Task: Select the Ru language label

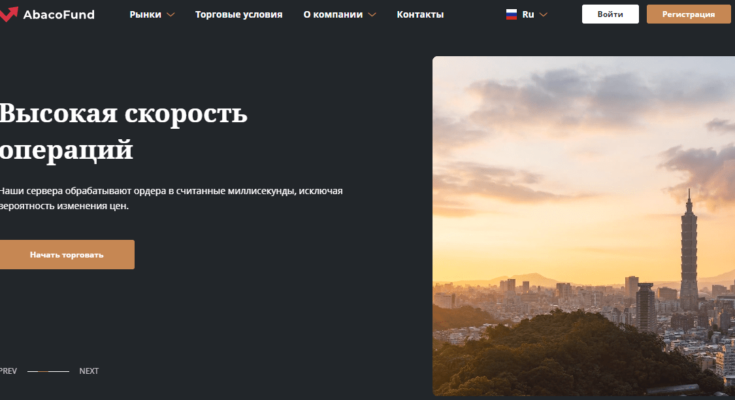Action: [x=528, y=15]
